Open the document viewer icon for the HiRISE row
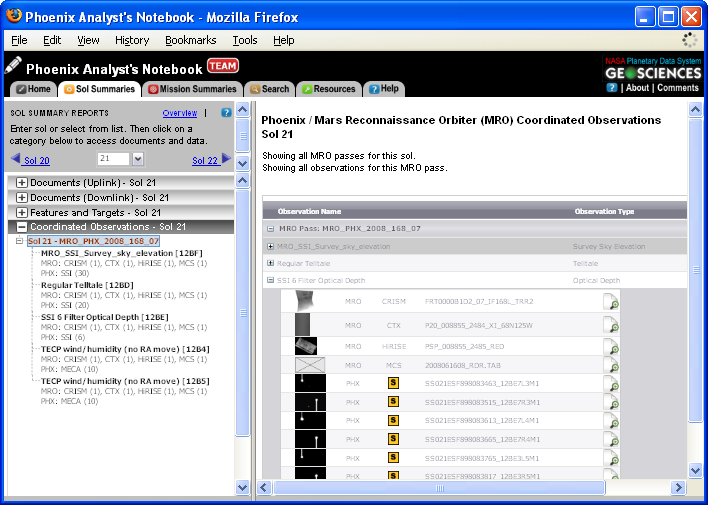This screenshot has height=505, width=708. tap(611, 345)
